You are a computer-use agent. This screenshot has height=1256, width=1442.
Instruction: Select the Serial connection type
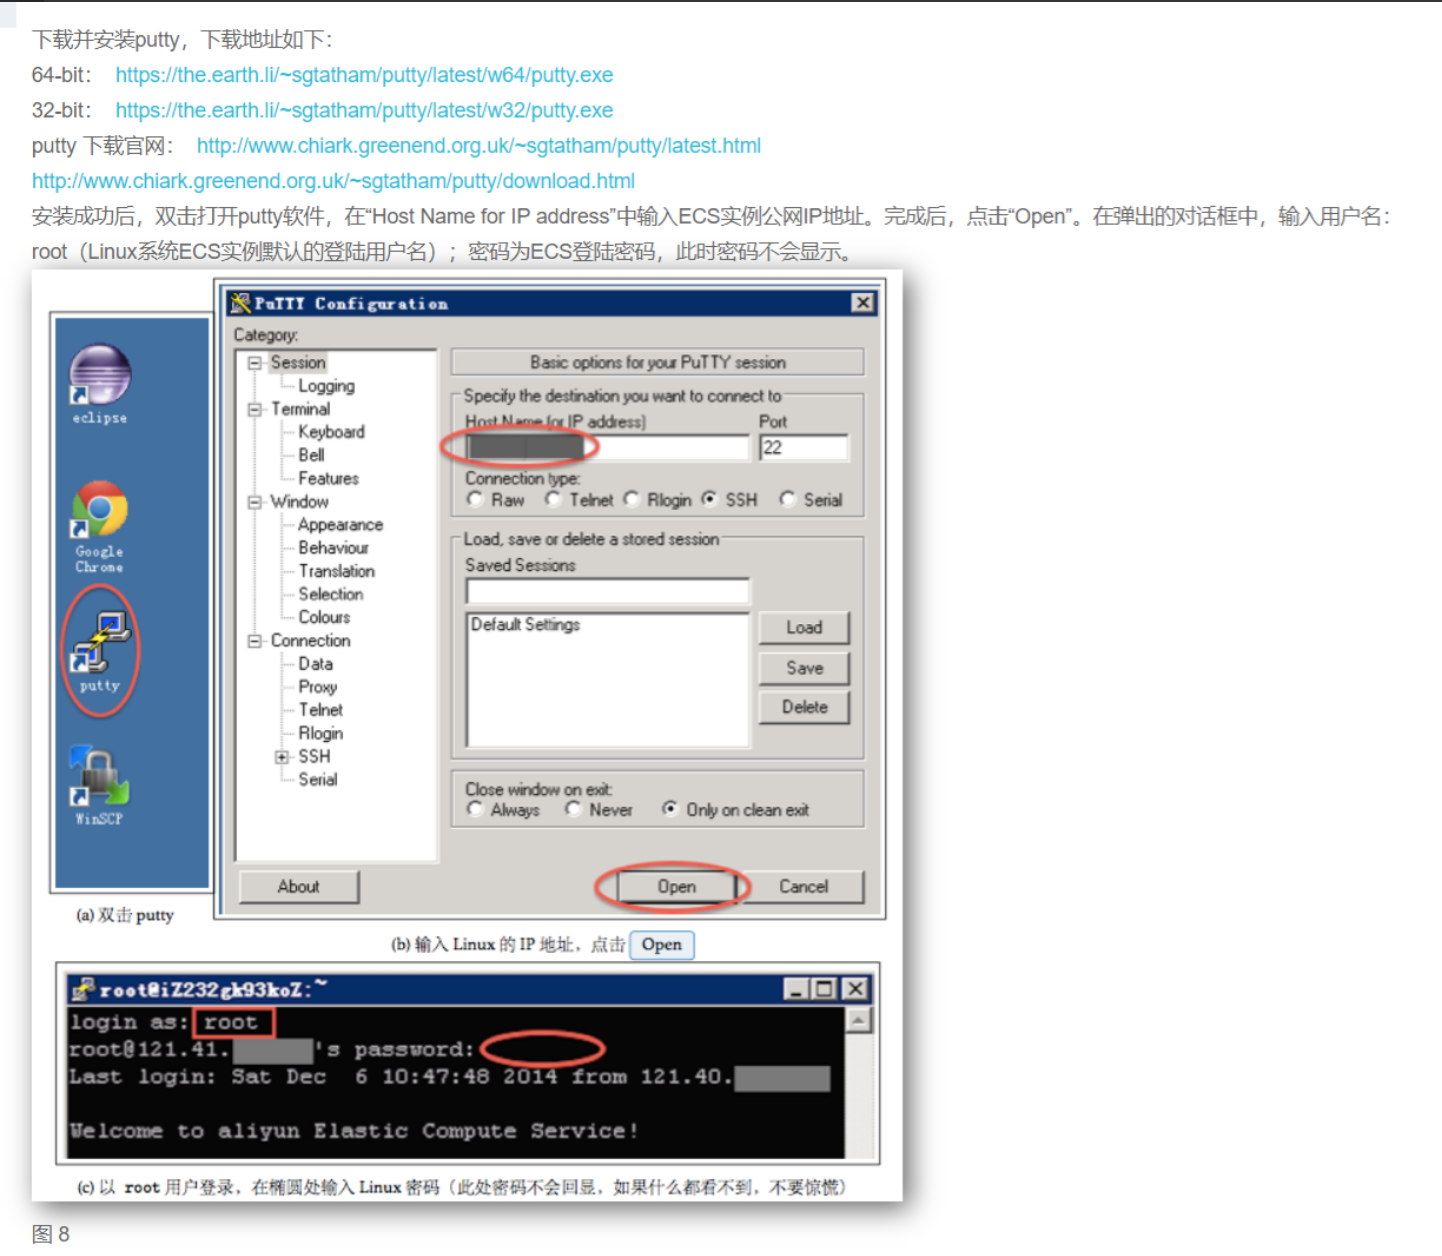pyautogui.click(x=788, y=499)
